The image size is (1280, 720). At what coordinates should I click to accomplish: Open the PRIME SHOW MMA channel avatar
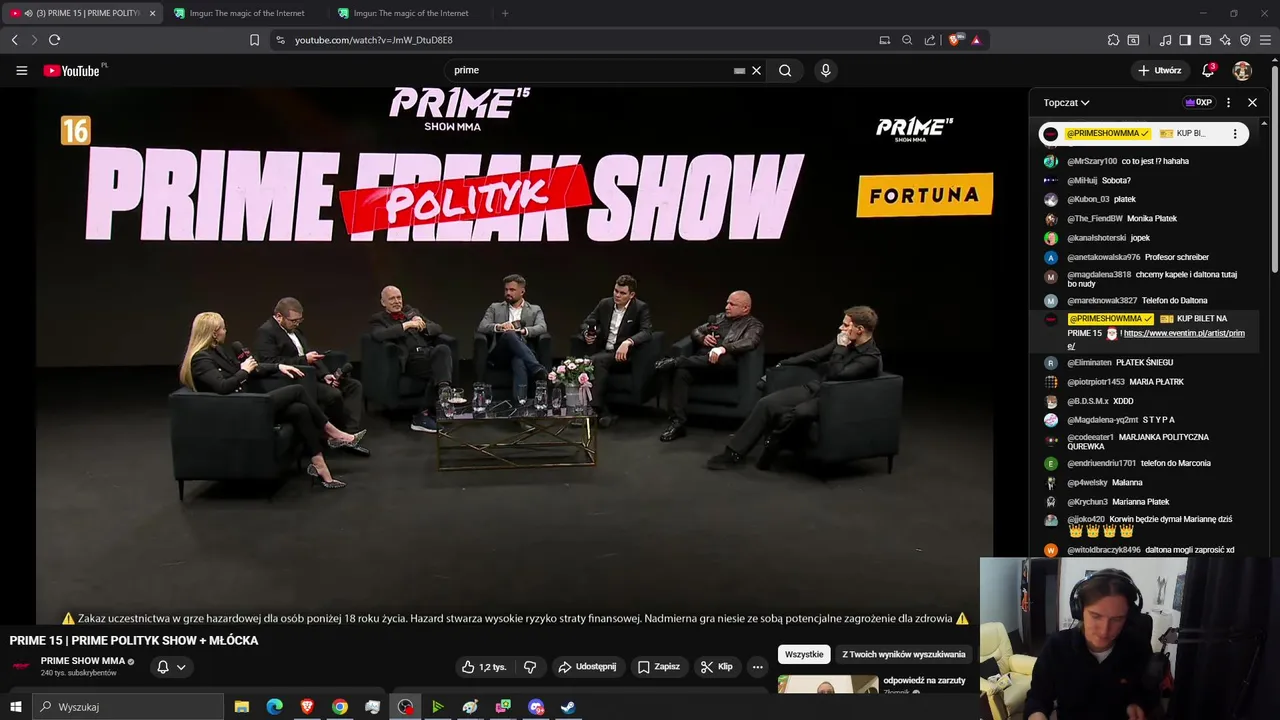(21, 666)
